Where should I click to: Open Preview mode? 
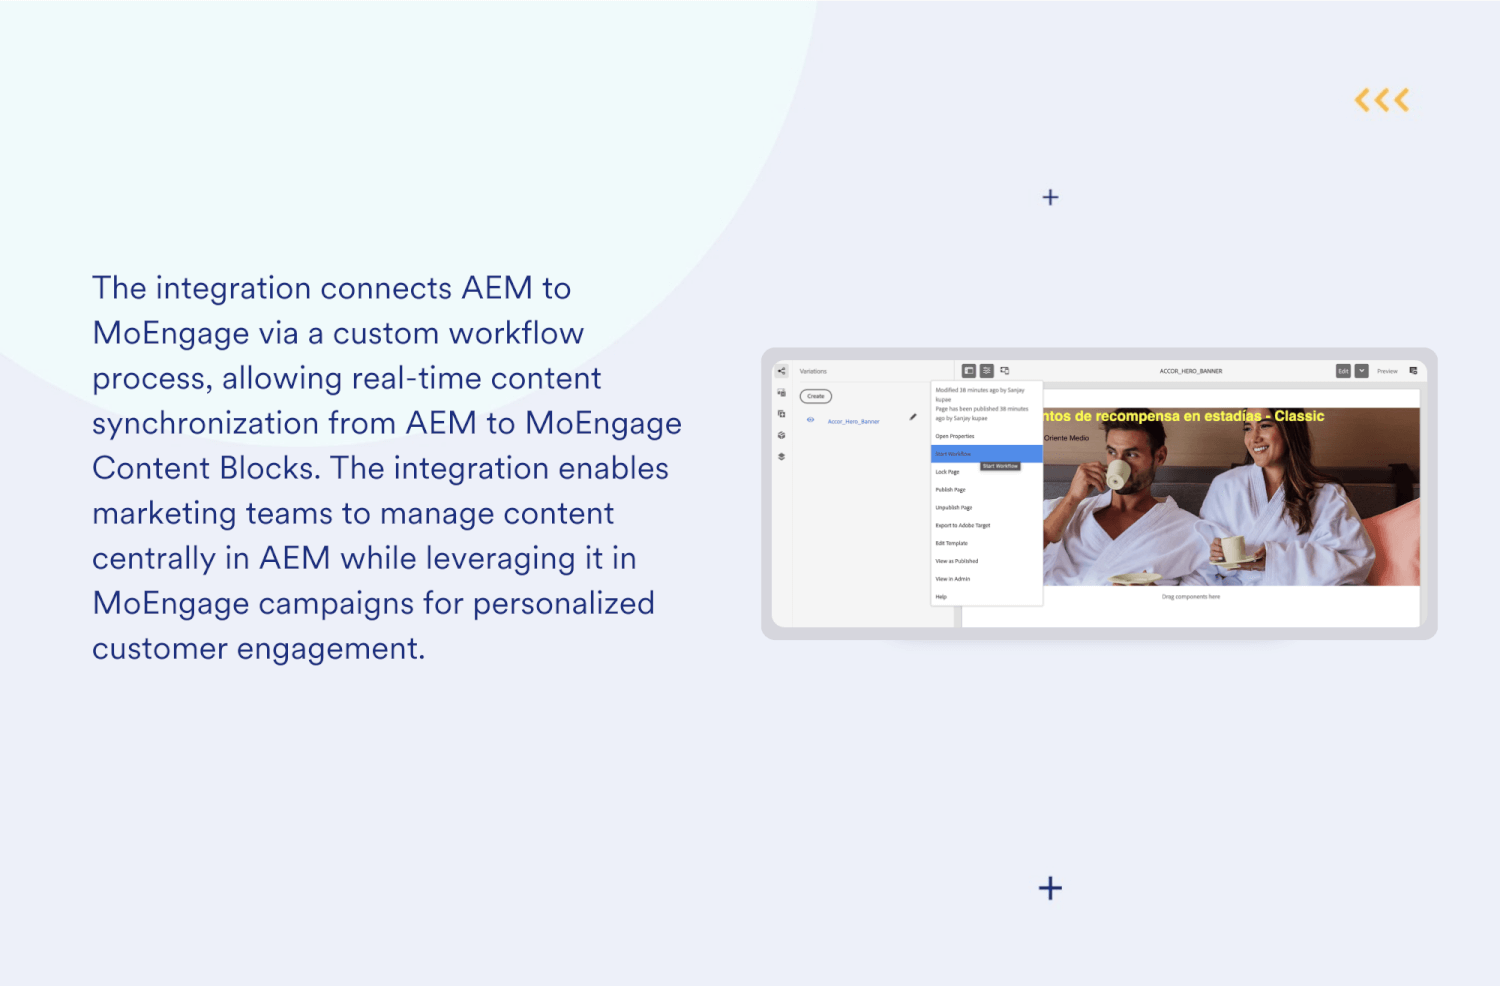click(x=1388, y=370)
